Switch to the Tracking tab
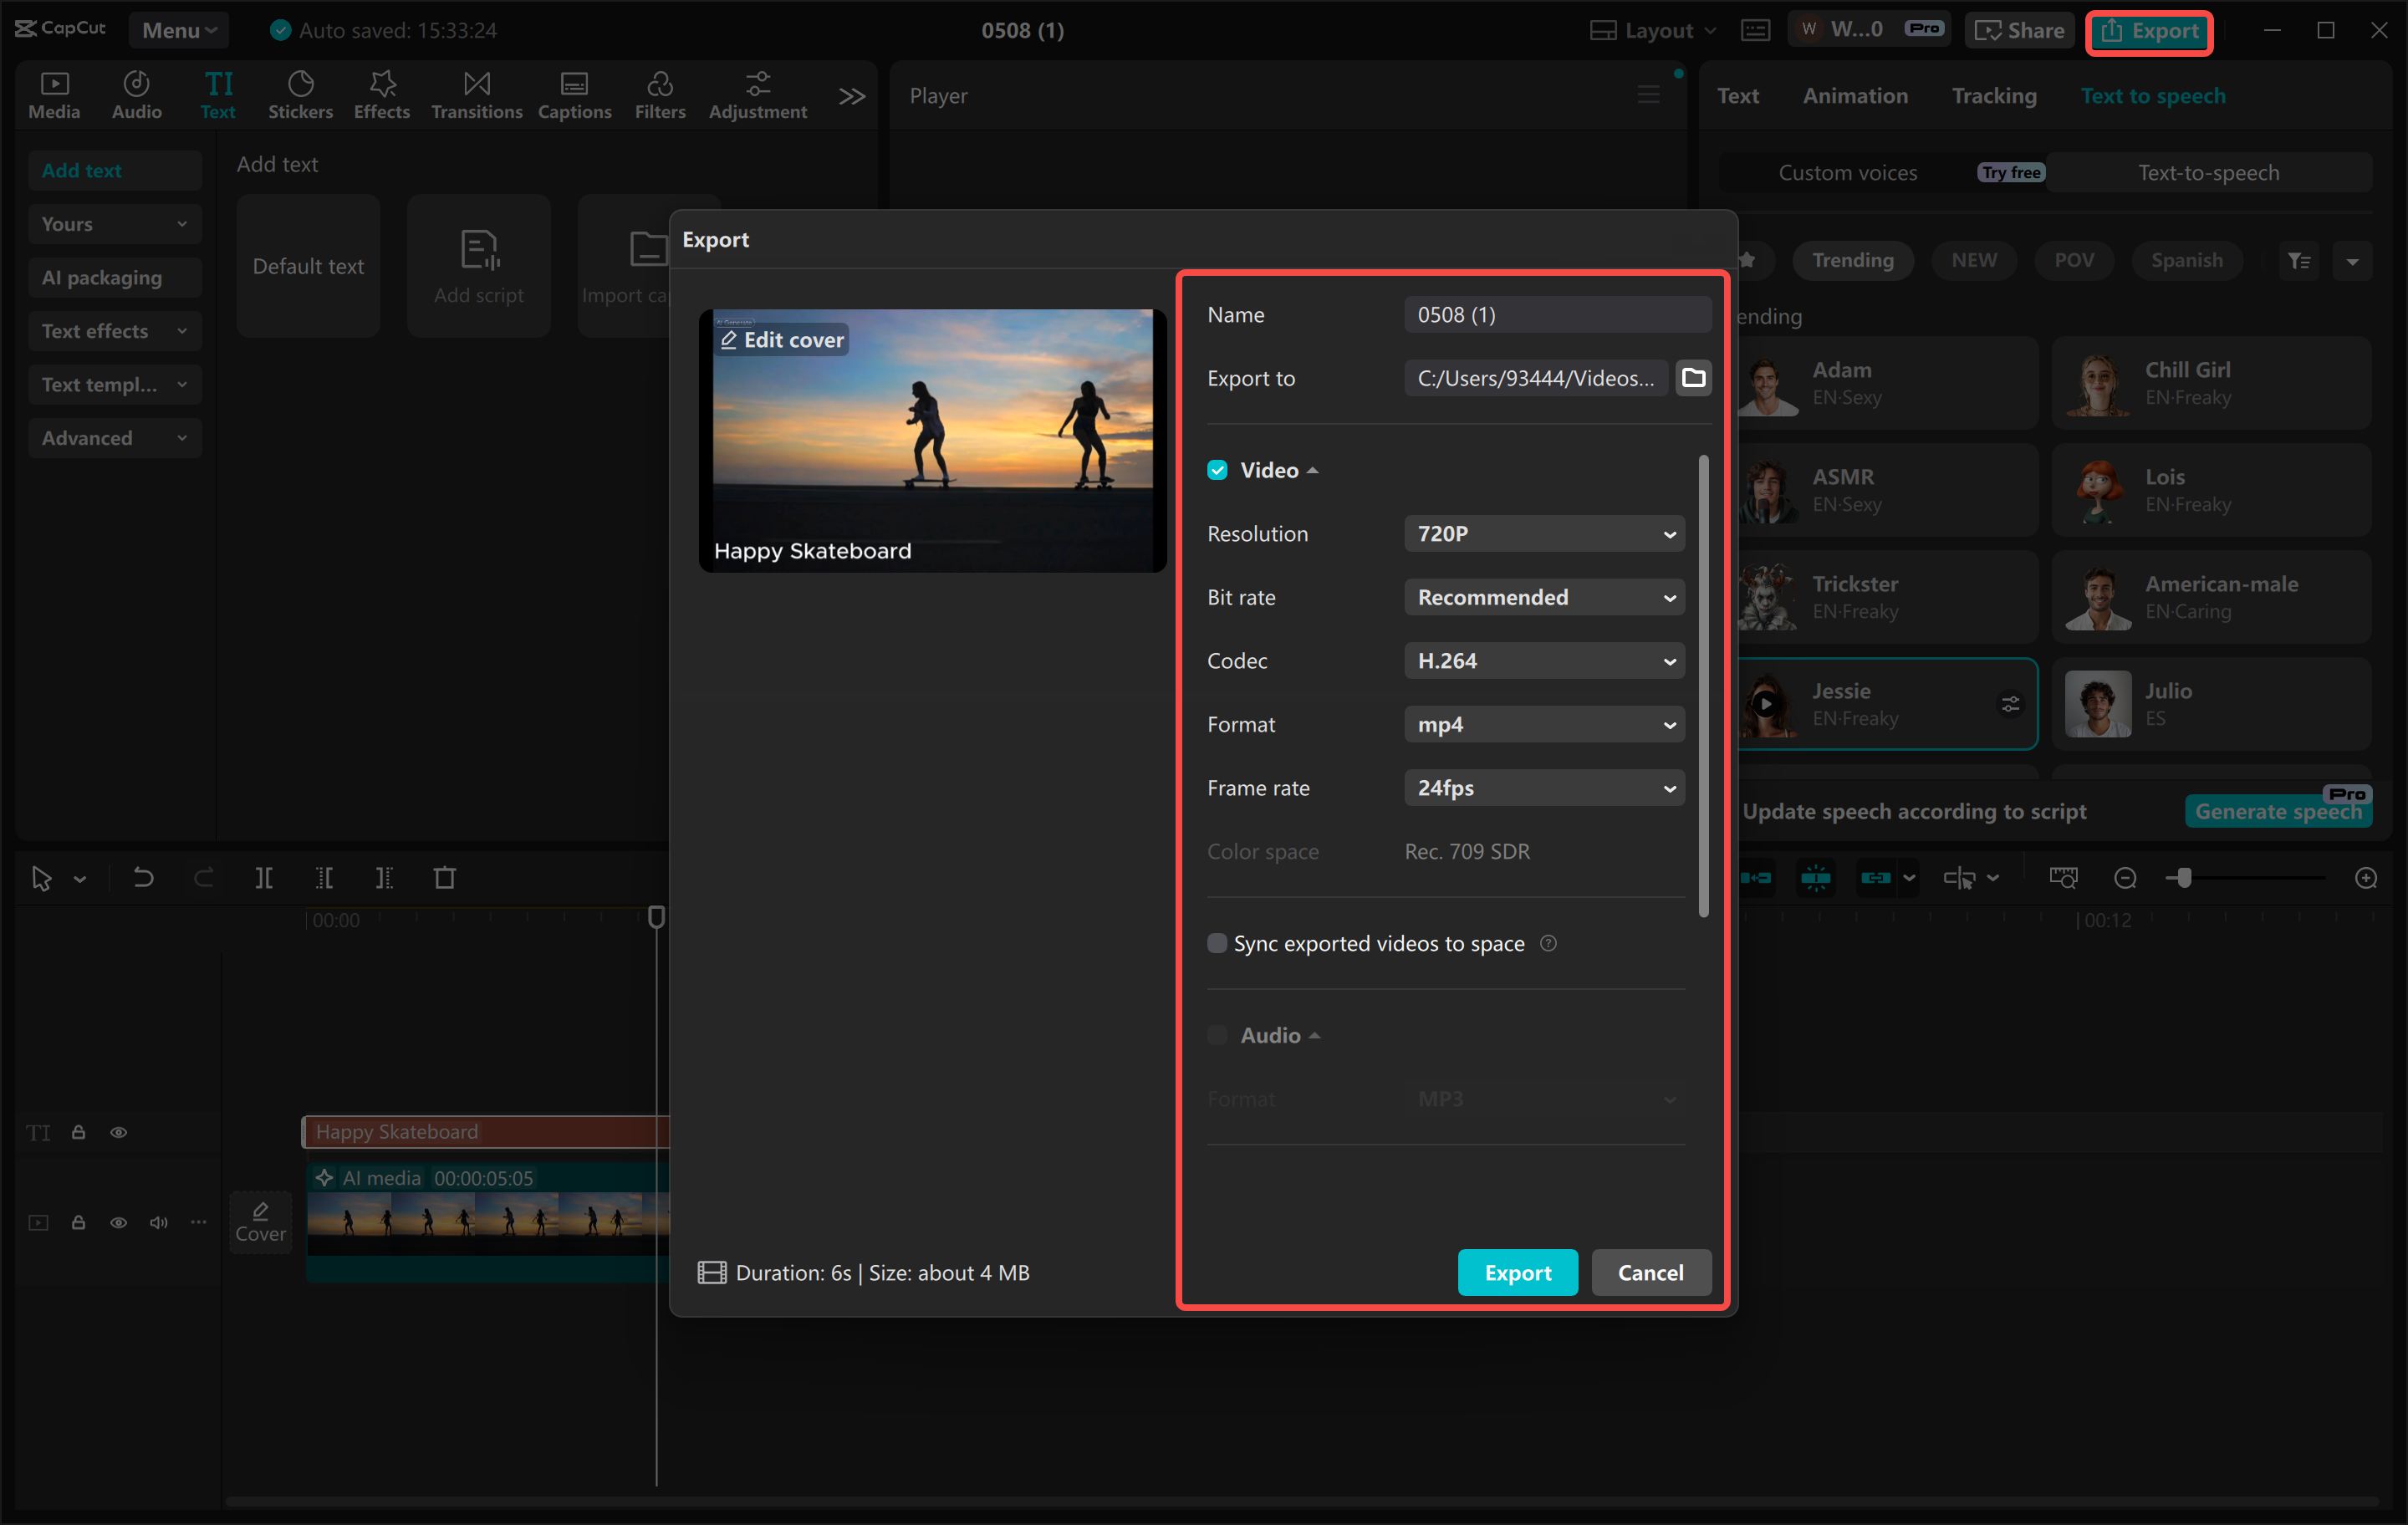 1994,95
